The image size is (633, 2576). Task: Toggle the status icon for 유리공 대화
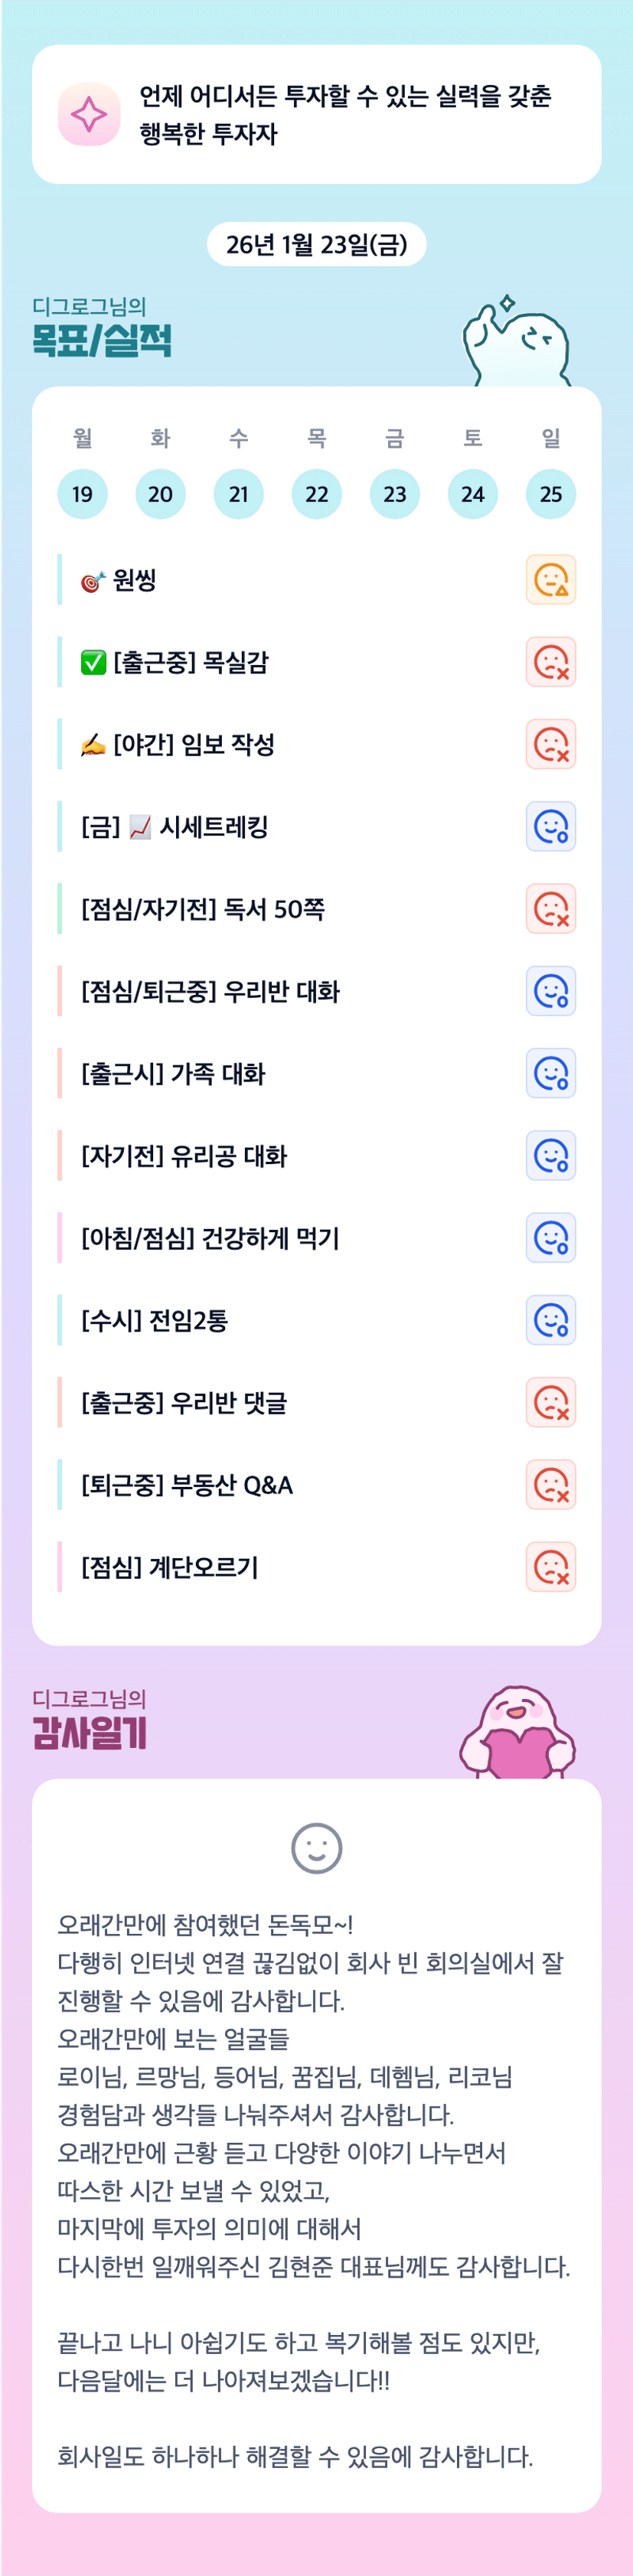pyautogui.click(x=550, y=1156)
